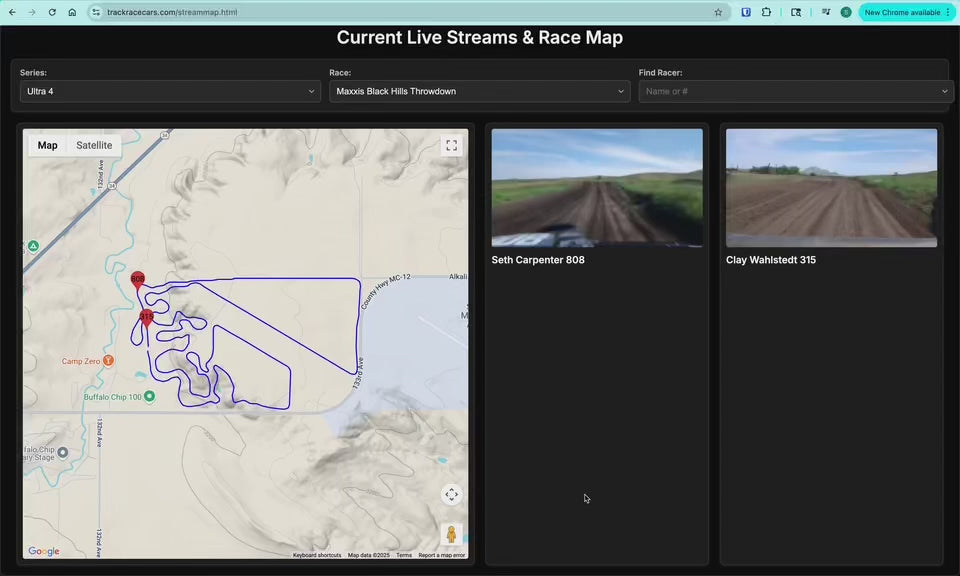Select the Street View pegman icon

[451, 534]
